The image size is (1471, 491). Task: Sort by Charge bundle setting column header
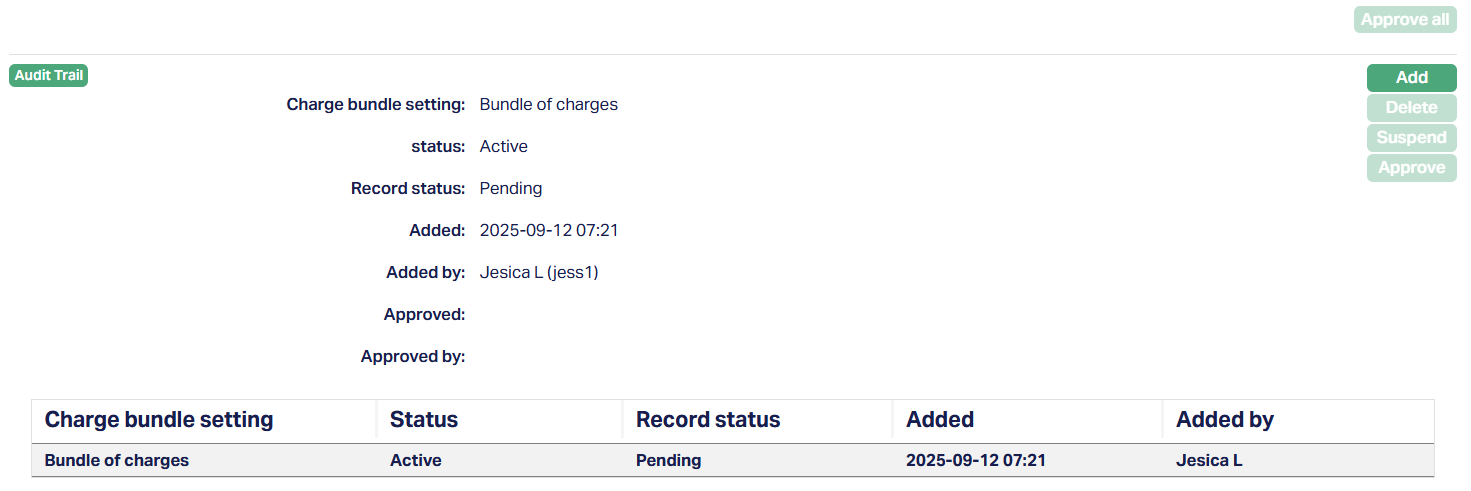(159, 420)
